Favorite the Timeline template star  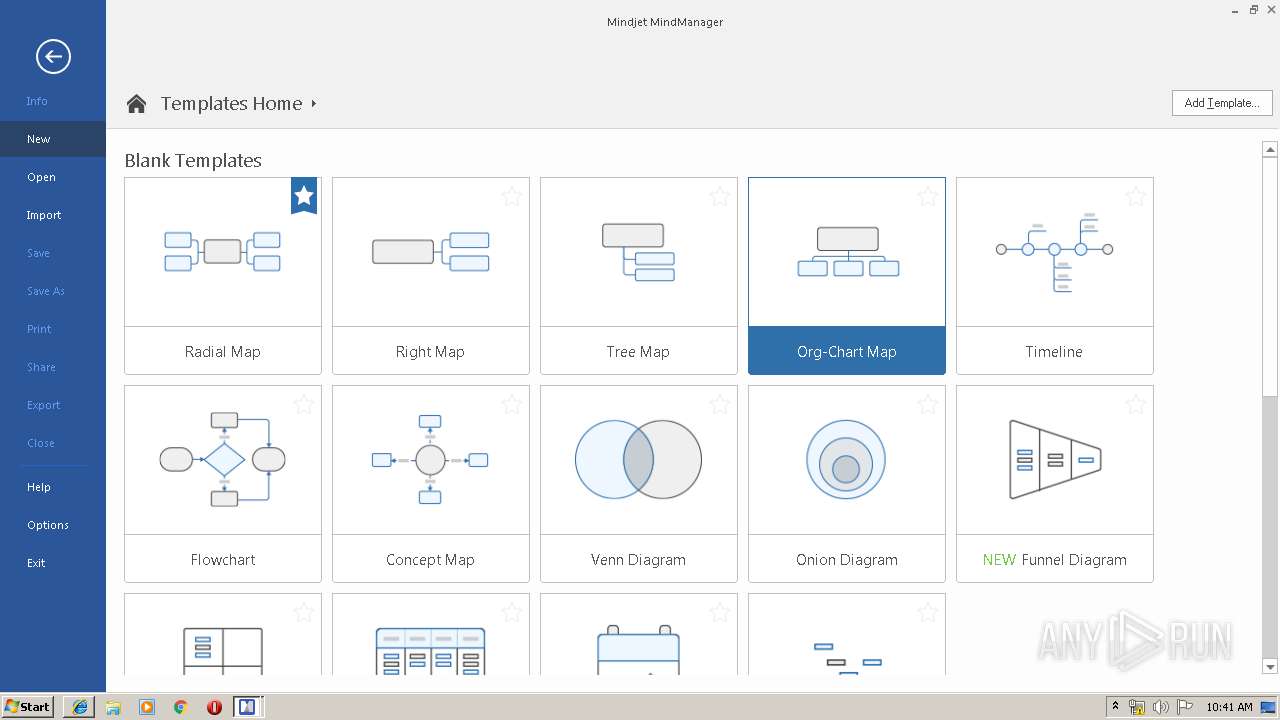click(1136, 196)
